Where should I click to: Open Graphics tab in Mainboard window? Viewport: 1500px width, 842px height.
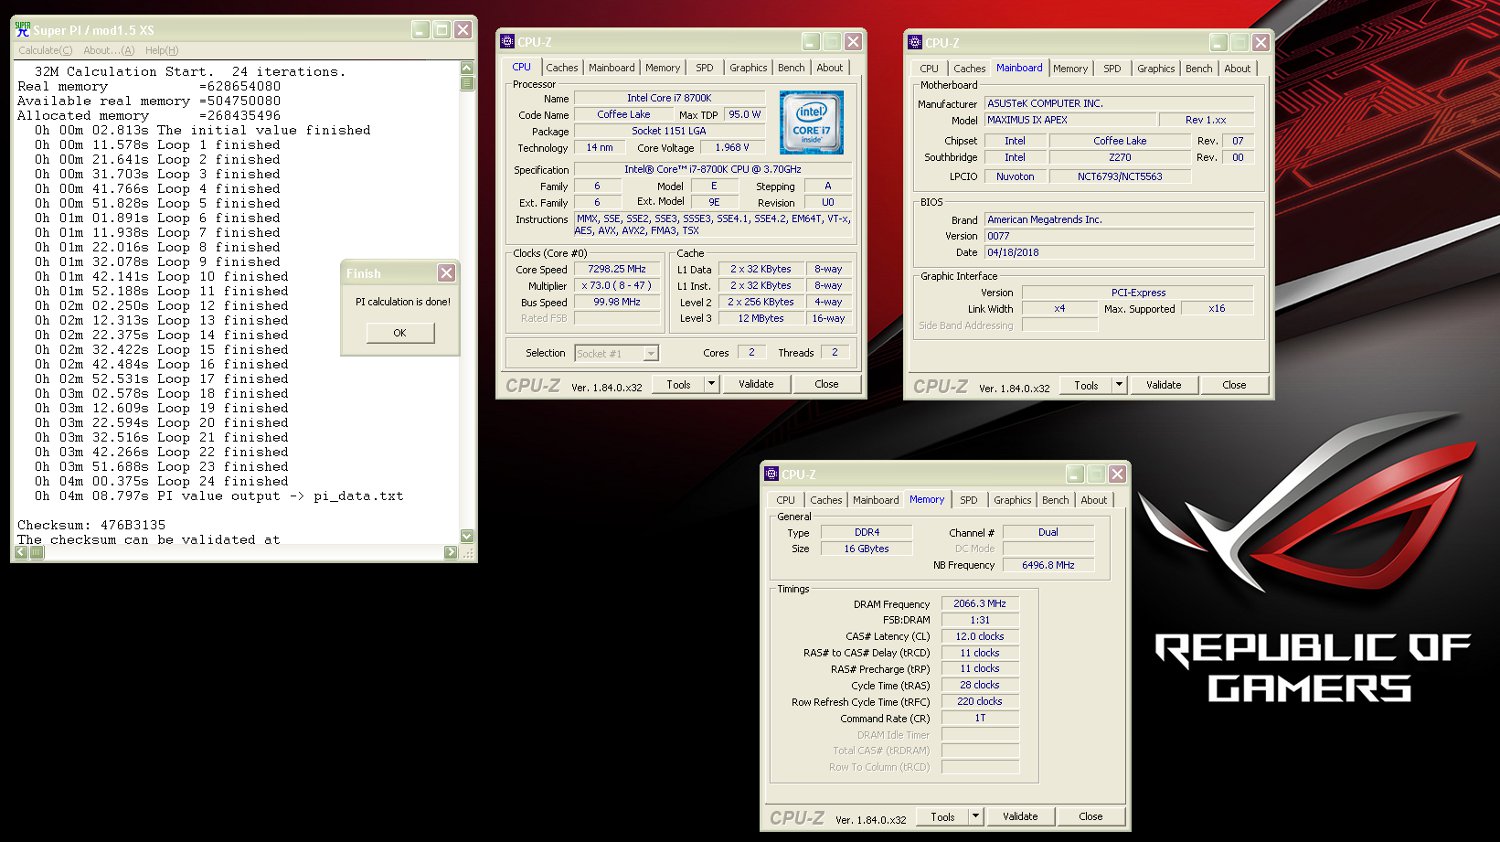1156,69
